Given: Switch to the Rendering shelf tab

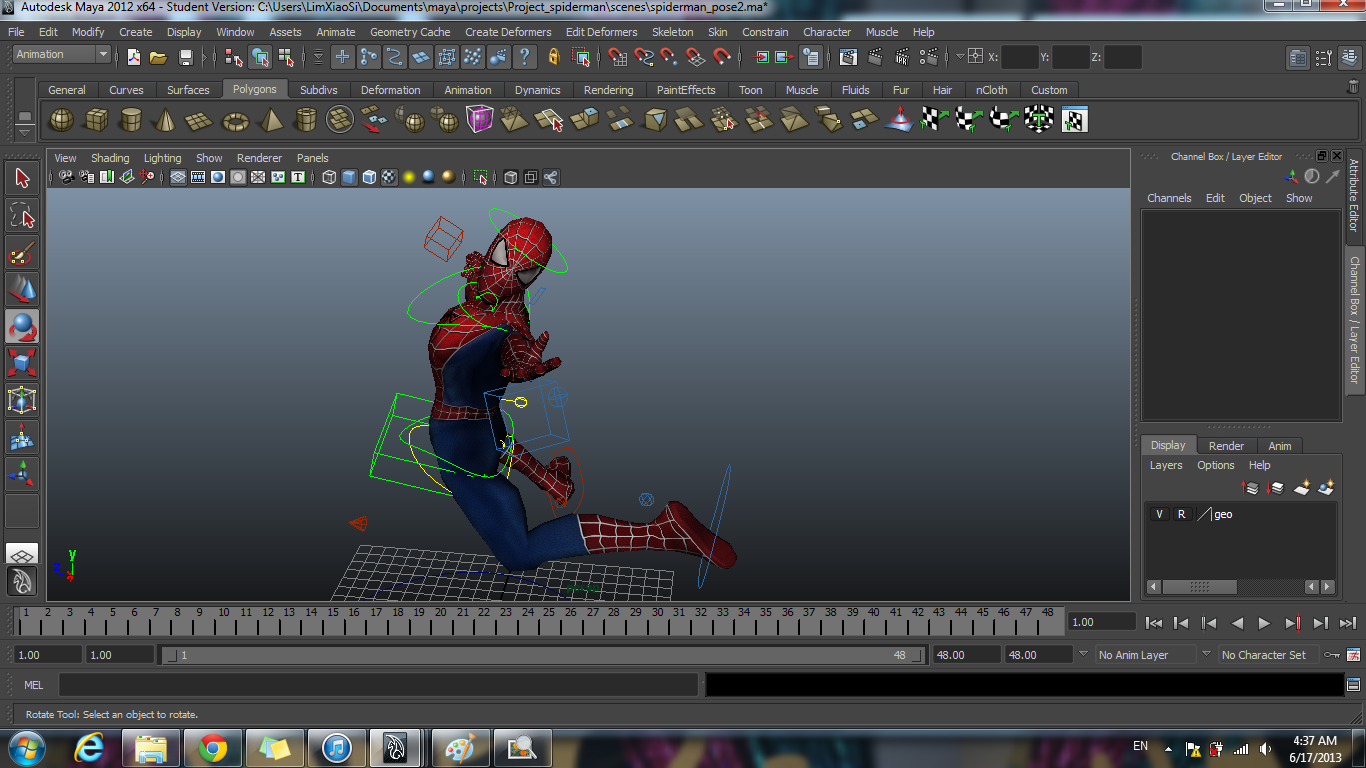Looking at the screenshot, I should coord(608,90).
